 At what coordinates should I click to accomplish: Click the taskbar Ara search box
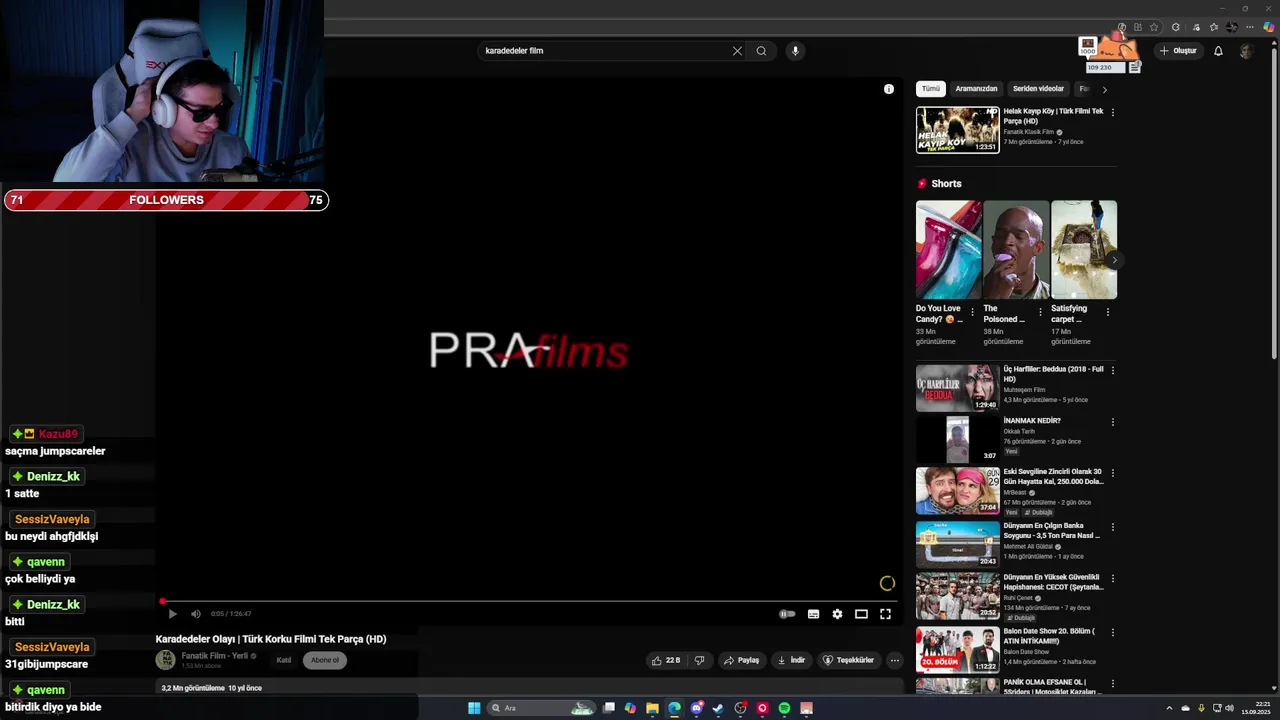point(542,708)
